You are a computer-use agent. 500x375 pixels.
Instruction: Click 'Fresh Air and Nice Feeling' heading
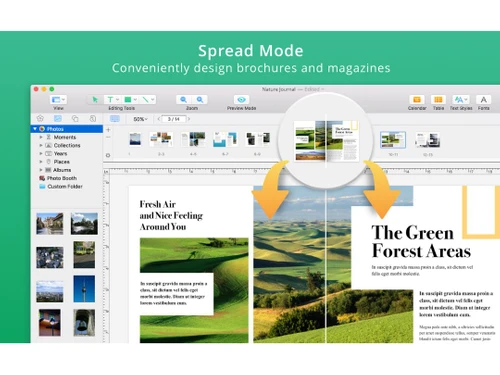171,215
